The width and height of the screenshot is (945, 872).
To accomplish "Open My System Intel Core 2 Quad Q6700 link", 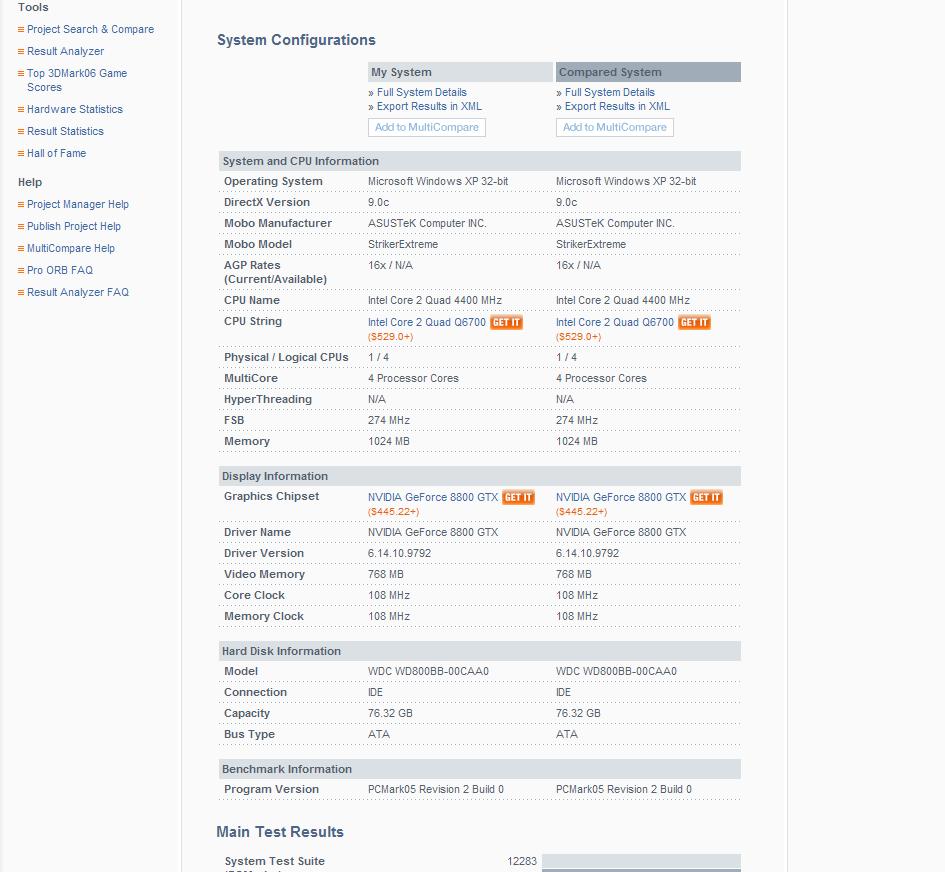I will click(427, 322).
